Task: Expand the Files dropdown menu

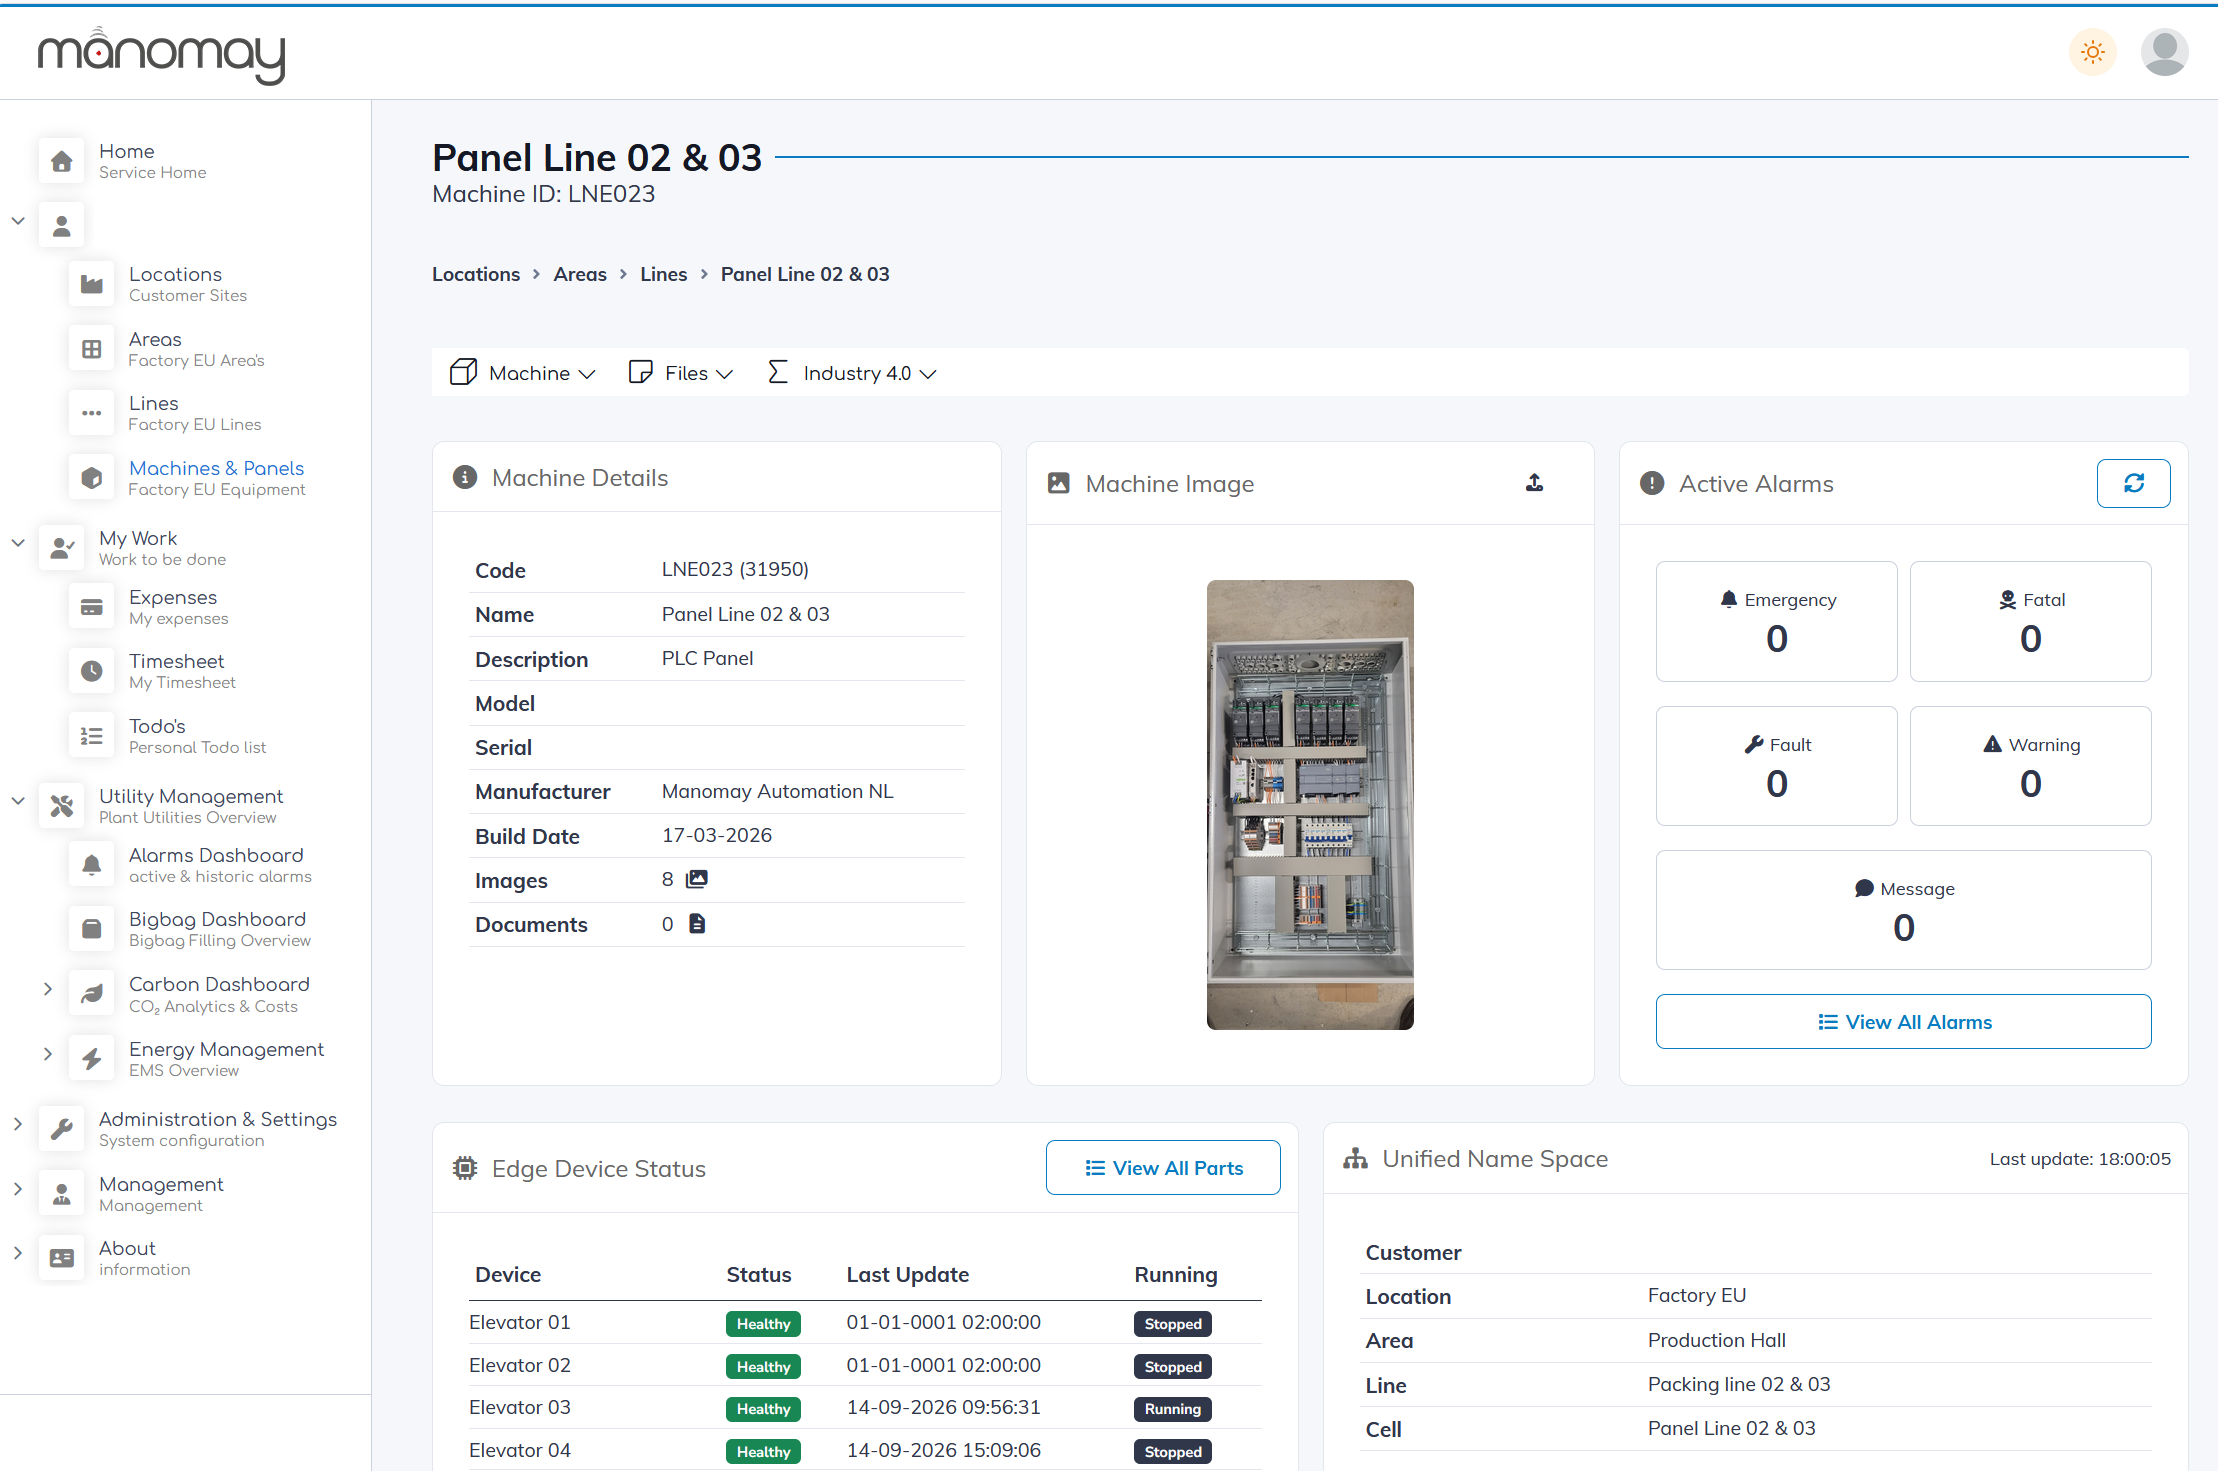Action: click(x=681, y=373)
